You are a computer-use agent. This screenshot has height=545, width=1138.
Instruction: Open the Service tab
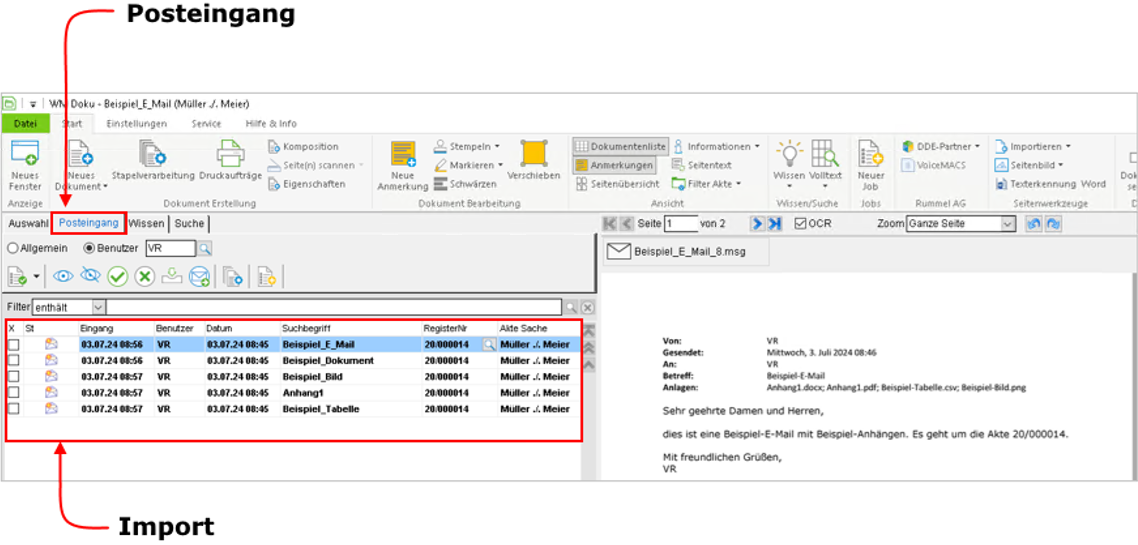(x=206, y=123)
